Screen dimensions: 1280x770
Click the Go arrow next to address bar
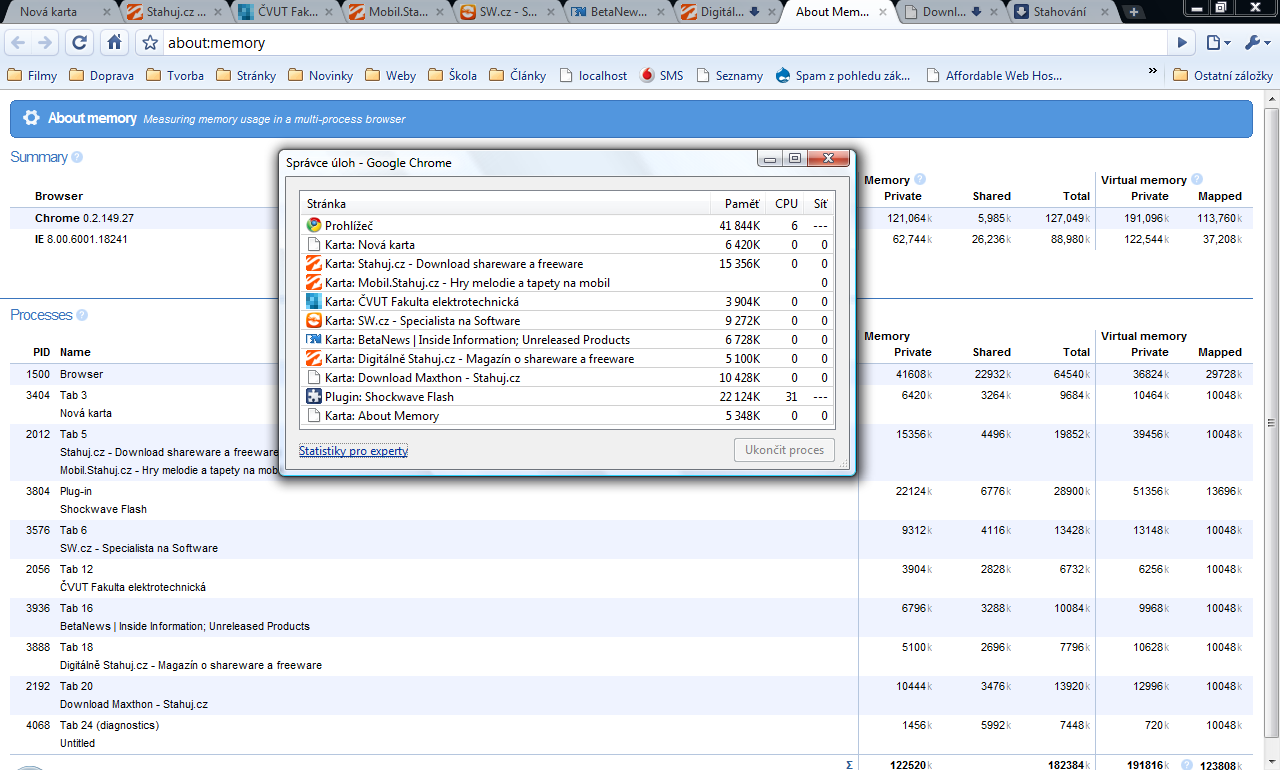coord(1183,43)
